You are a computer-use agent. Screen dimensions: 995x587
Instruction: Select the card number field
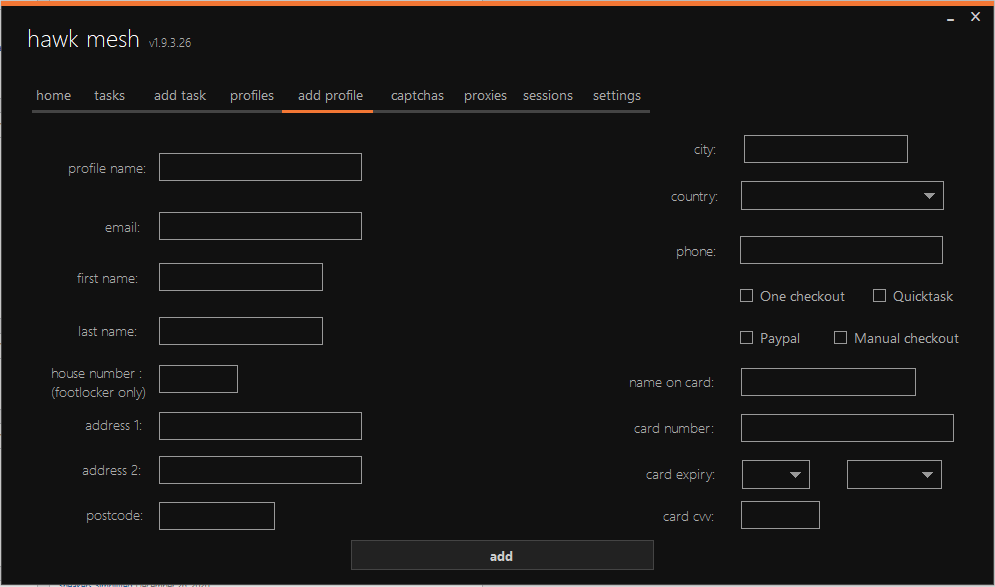pyautogui.click(x=847, y=428)
